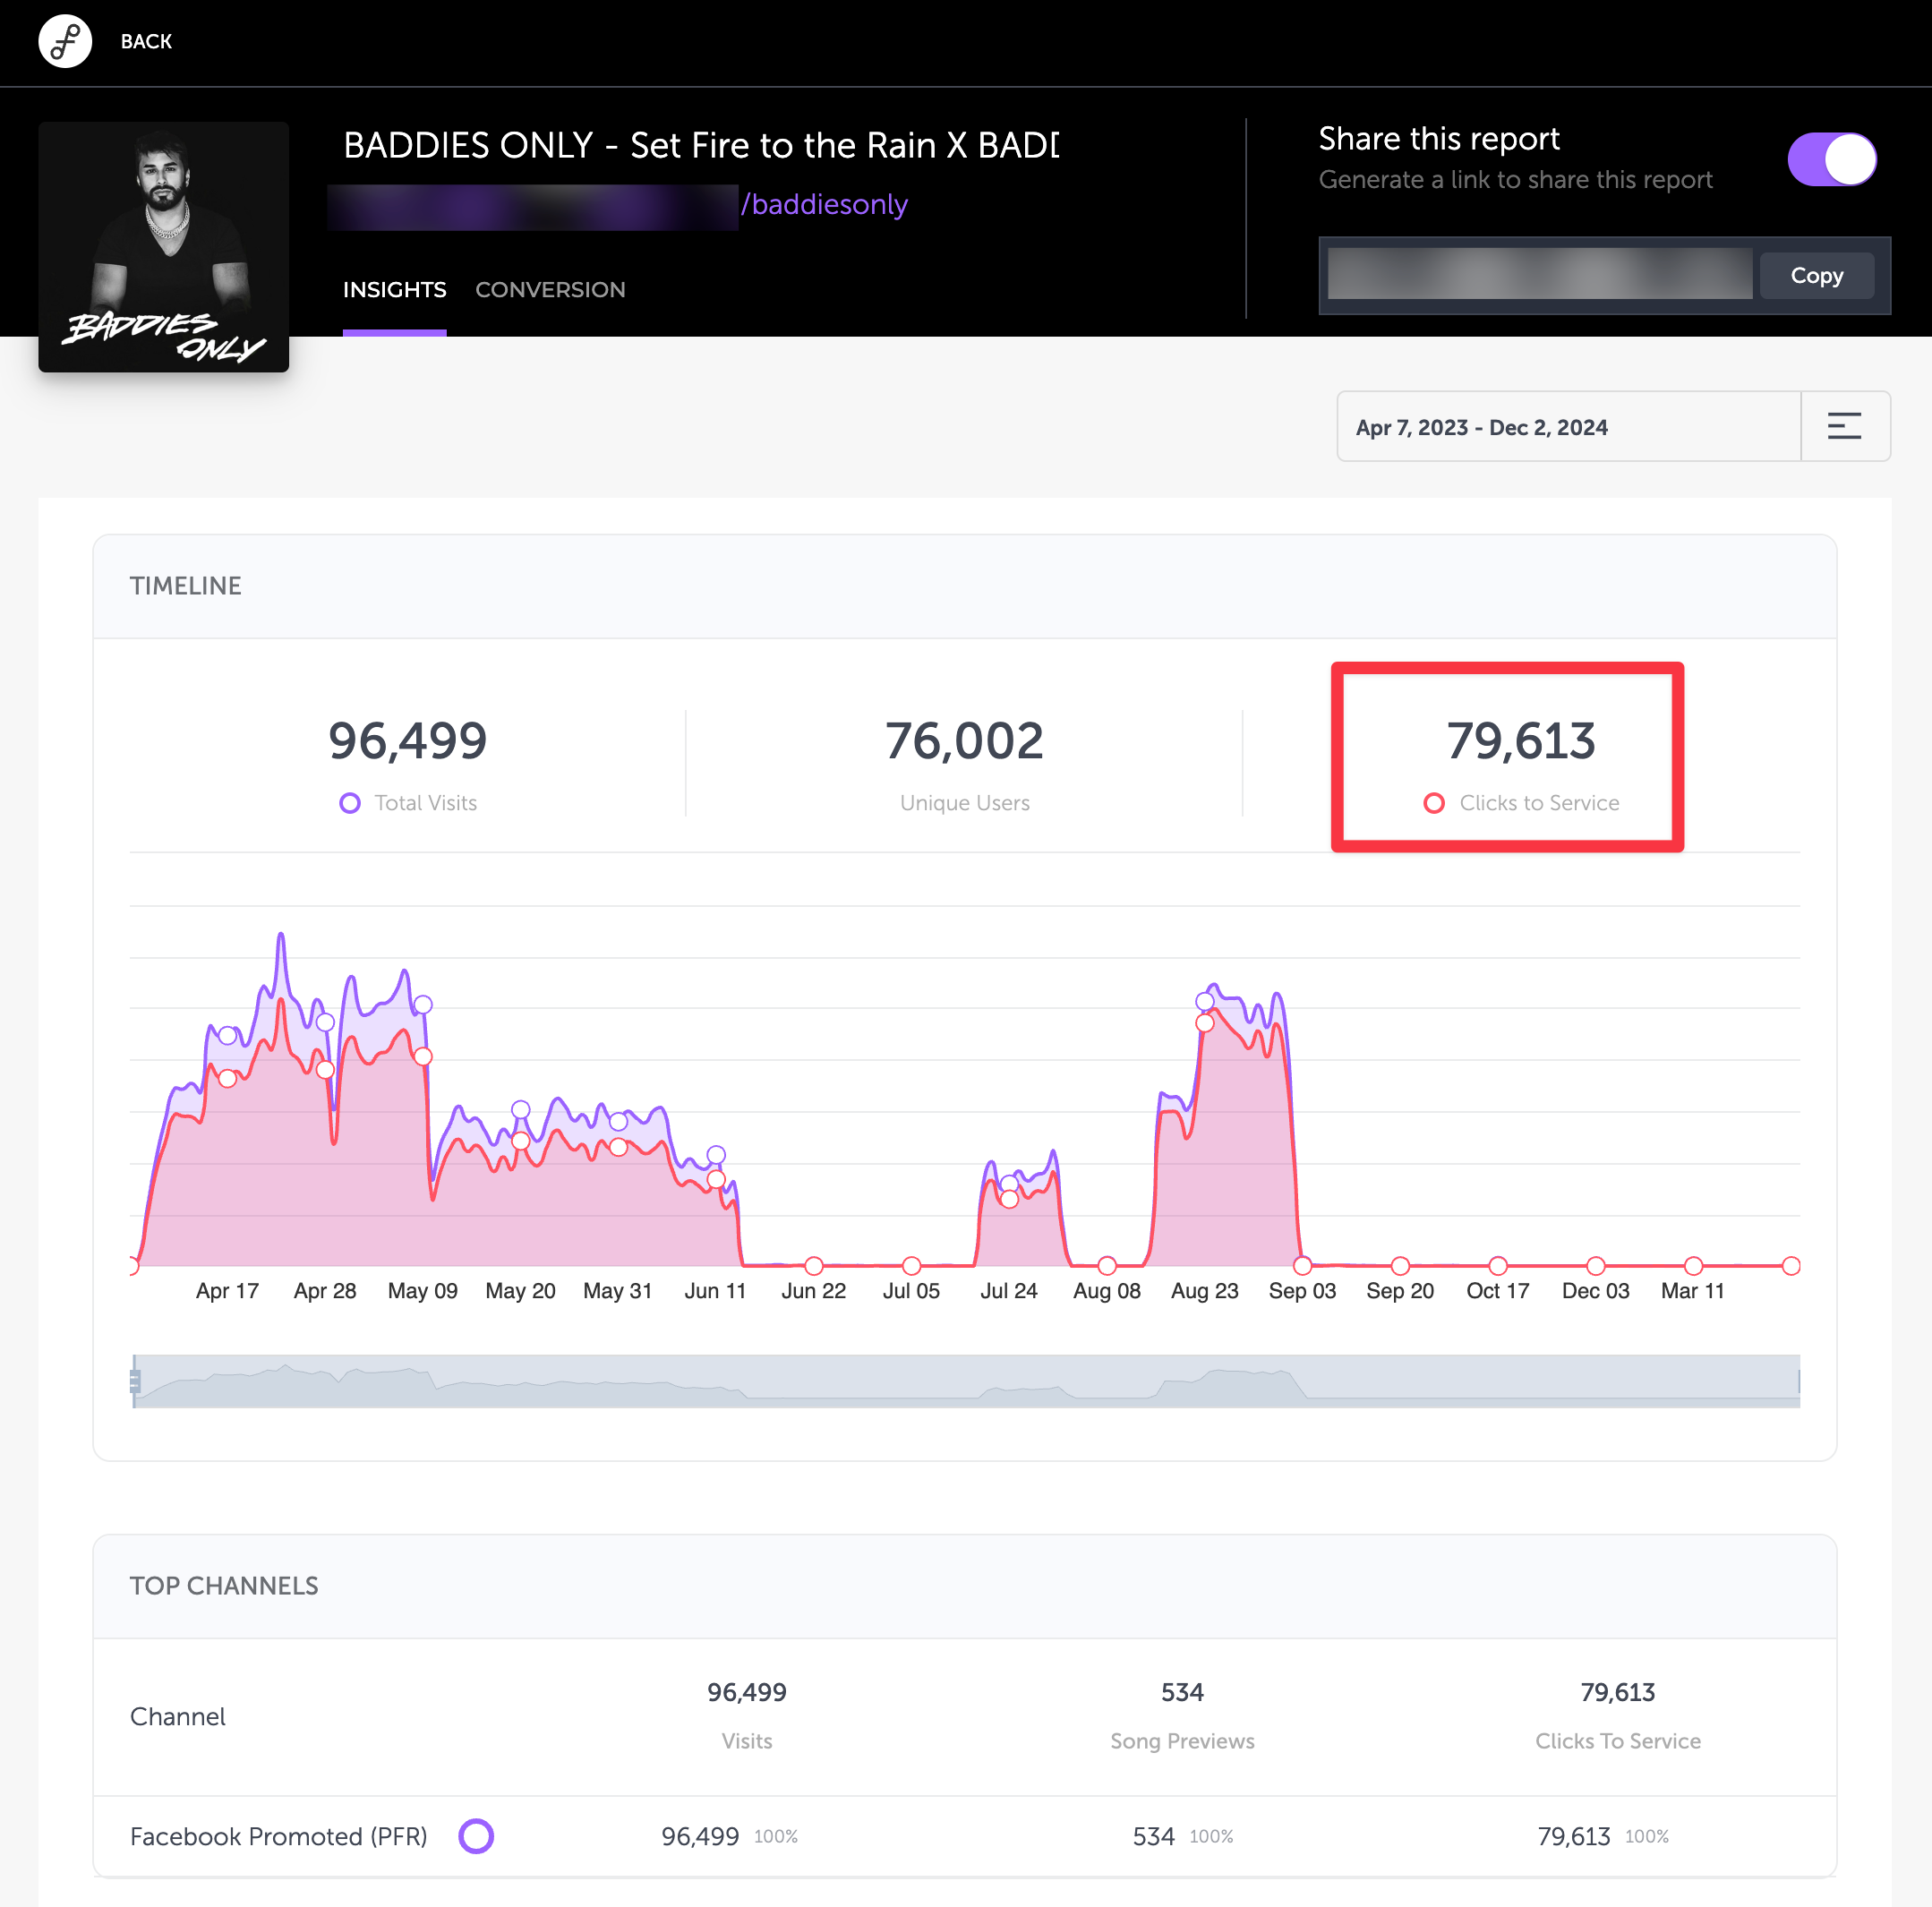The image size is (1932, 1907).
Task: Click the Feature.fm logo icon
Action: pos(65,41)
